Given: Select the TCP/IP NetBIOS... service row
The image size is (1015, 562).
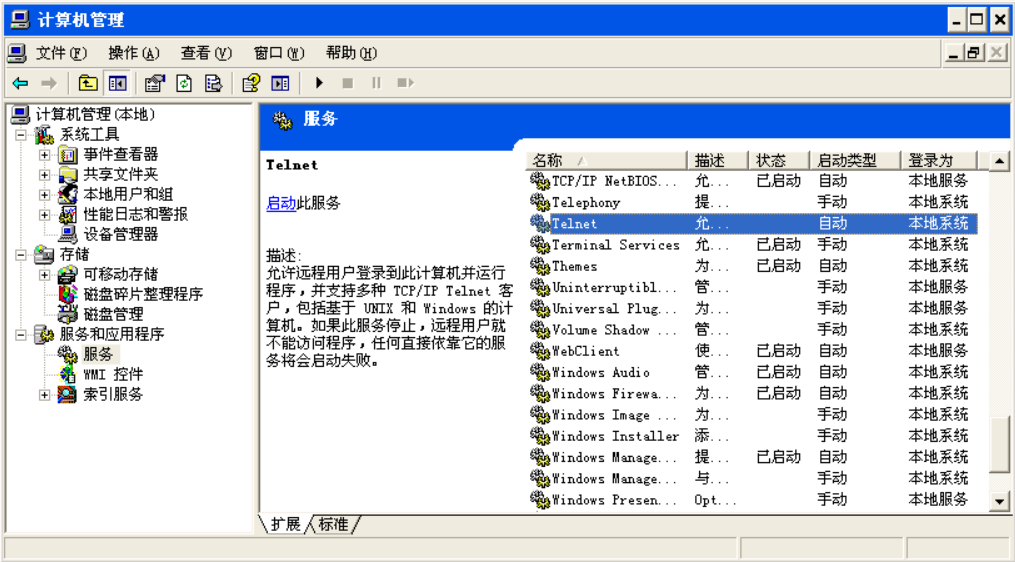Looking at the screenshot, I should [x=753, y=181].
